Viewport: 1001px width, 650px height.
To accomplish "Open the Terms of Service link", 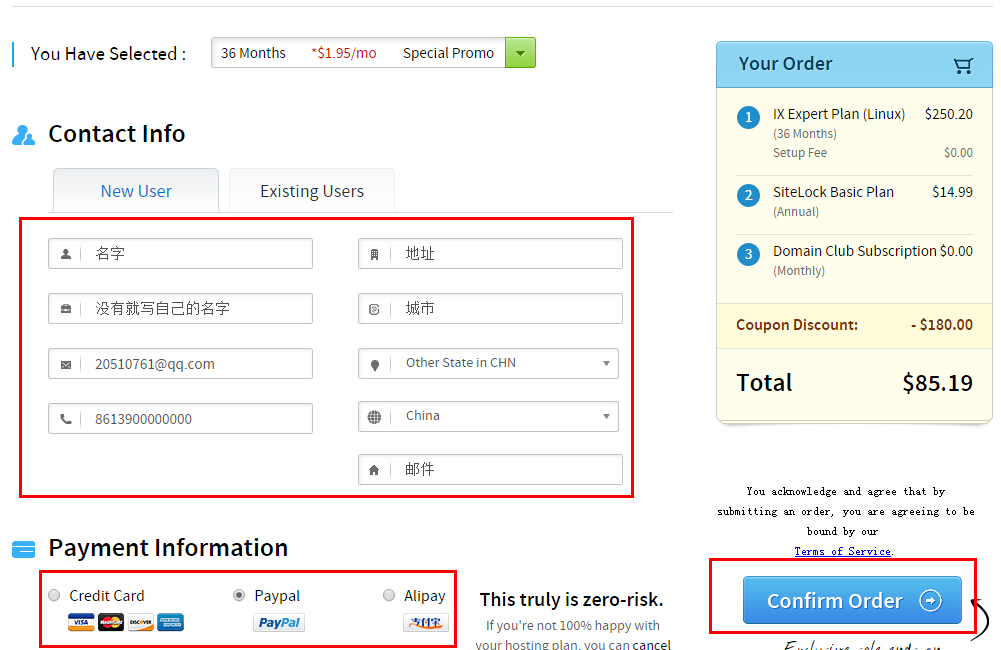I will (x=842, y=551).
